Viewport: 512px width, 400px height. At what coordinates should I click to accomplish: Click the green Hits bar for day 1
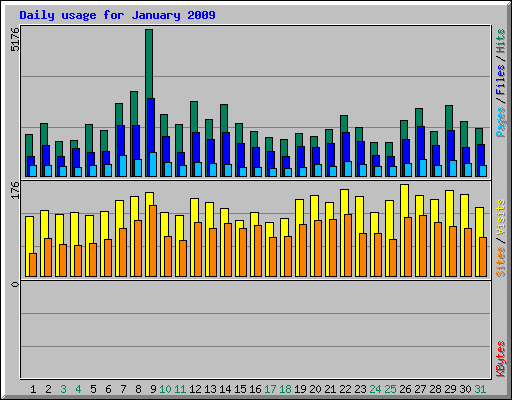click(x=28, y=145)
